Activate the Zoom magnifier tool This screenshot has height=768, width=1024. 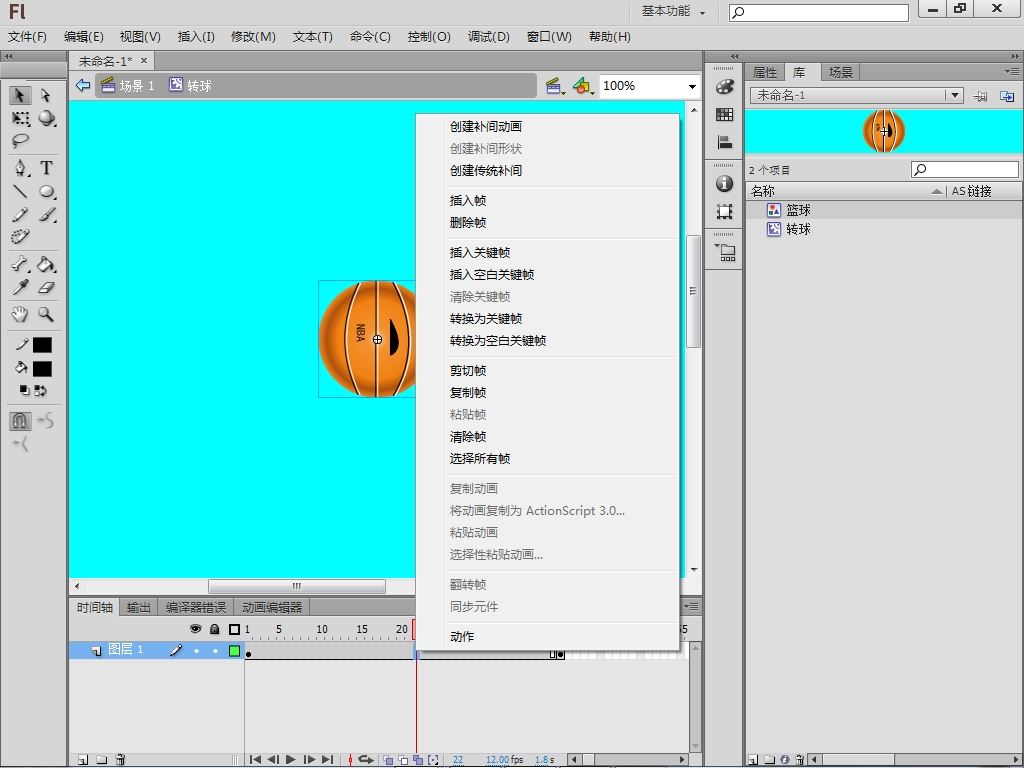click(x=46, y=314)
